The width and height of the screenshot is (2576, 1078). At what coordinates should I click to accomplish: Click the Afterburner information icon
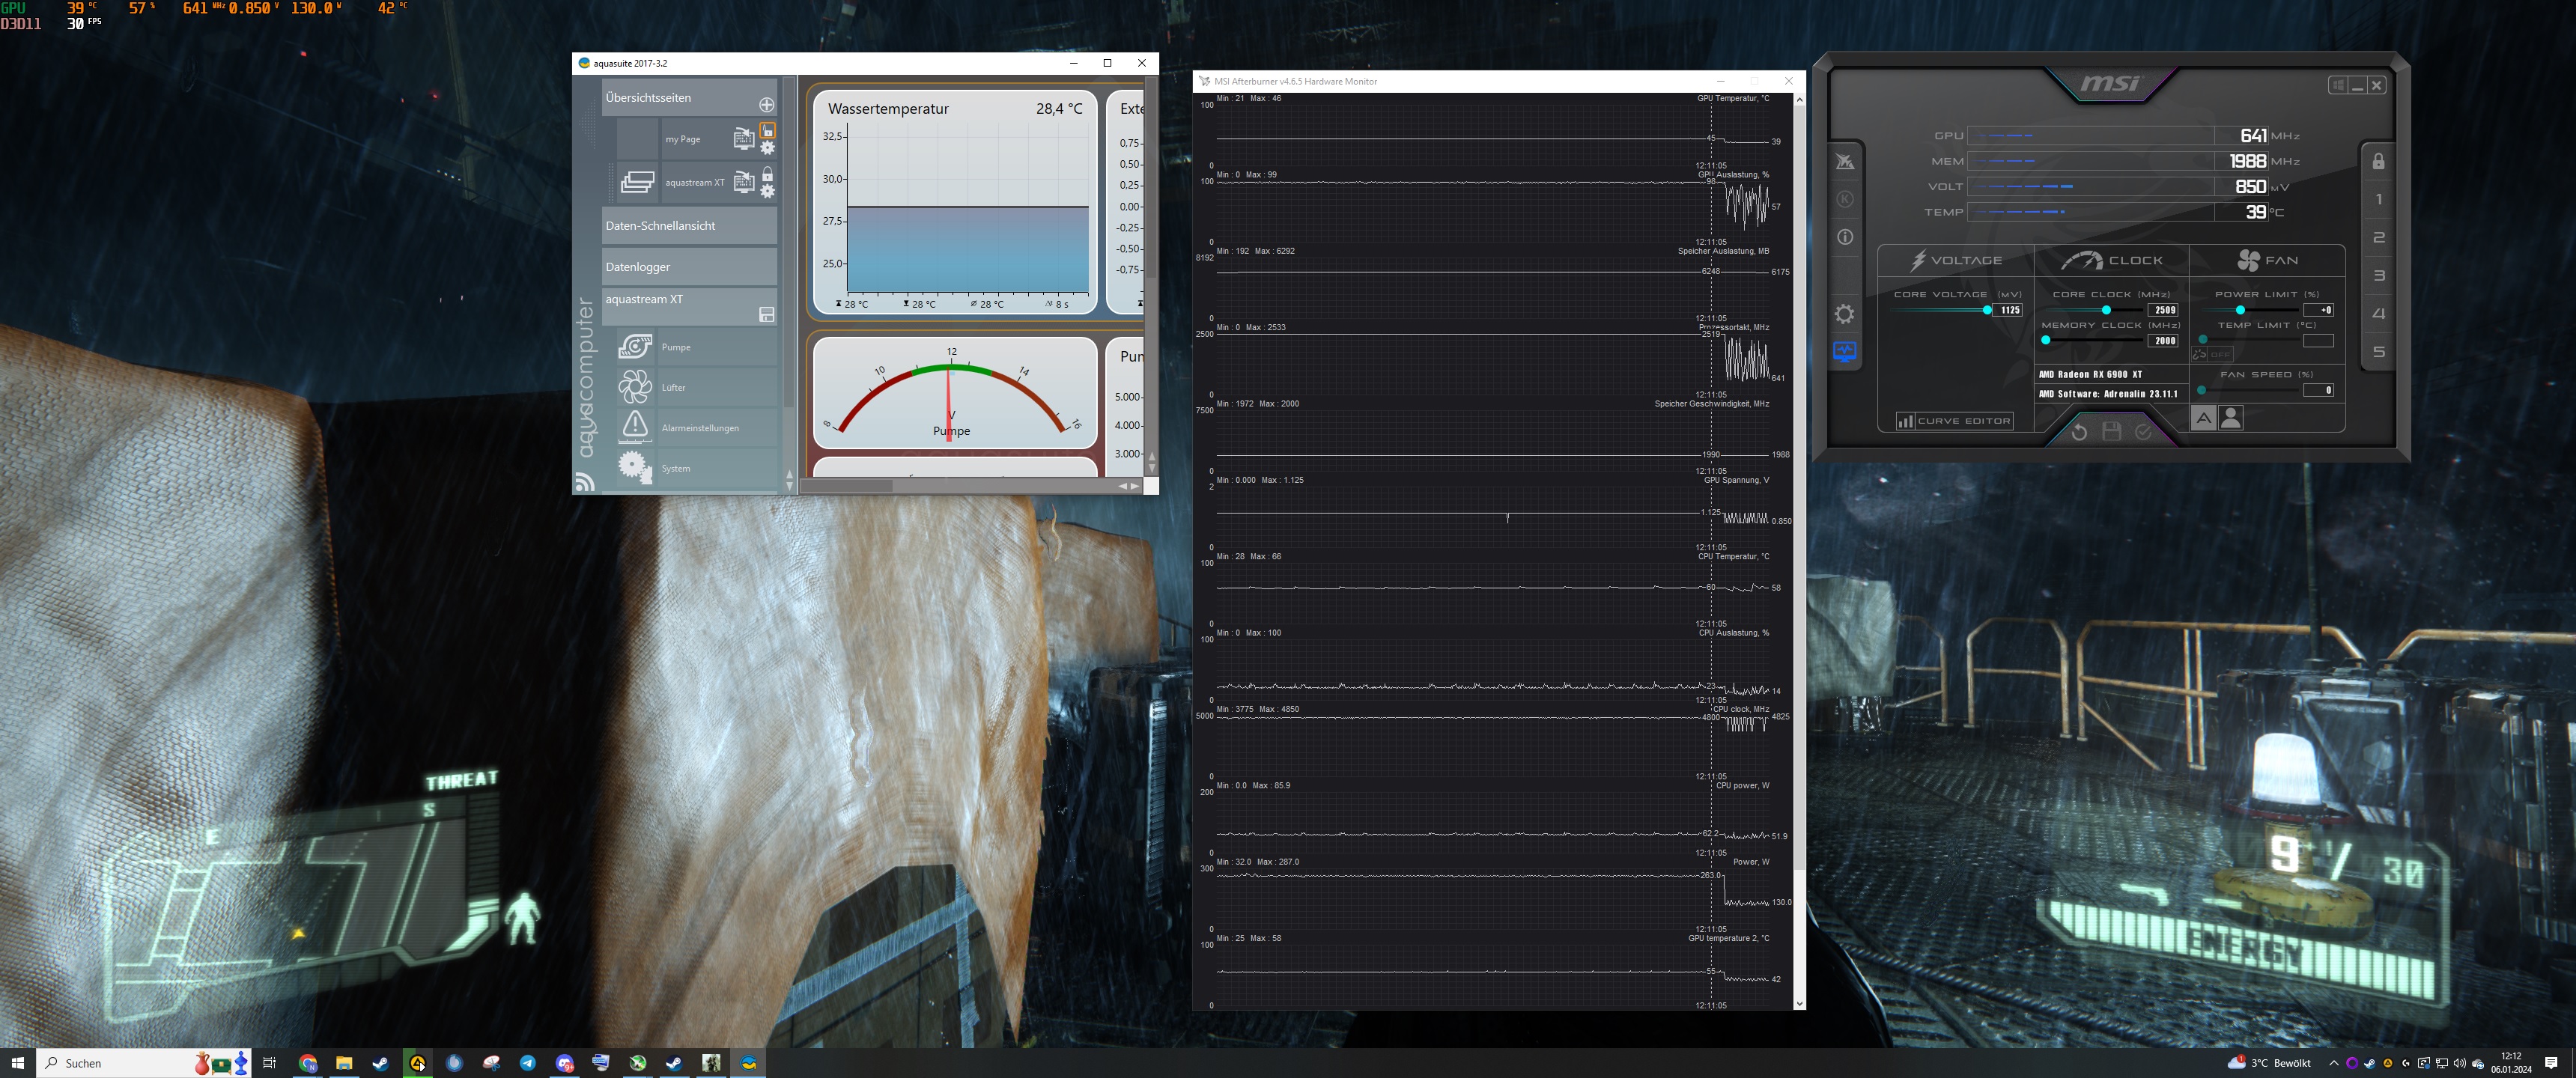point(1844,237)
